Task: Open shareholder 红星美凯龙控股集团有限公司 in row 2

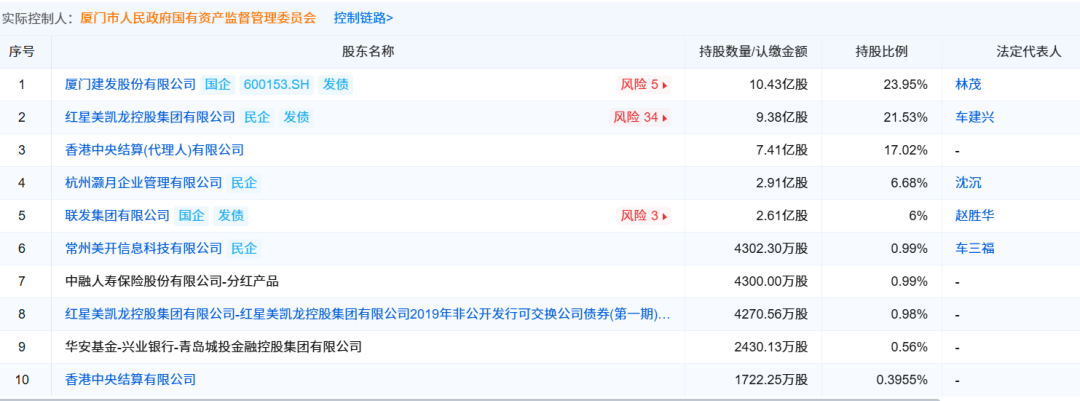Action: (x=149, y=118)
